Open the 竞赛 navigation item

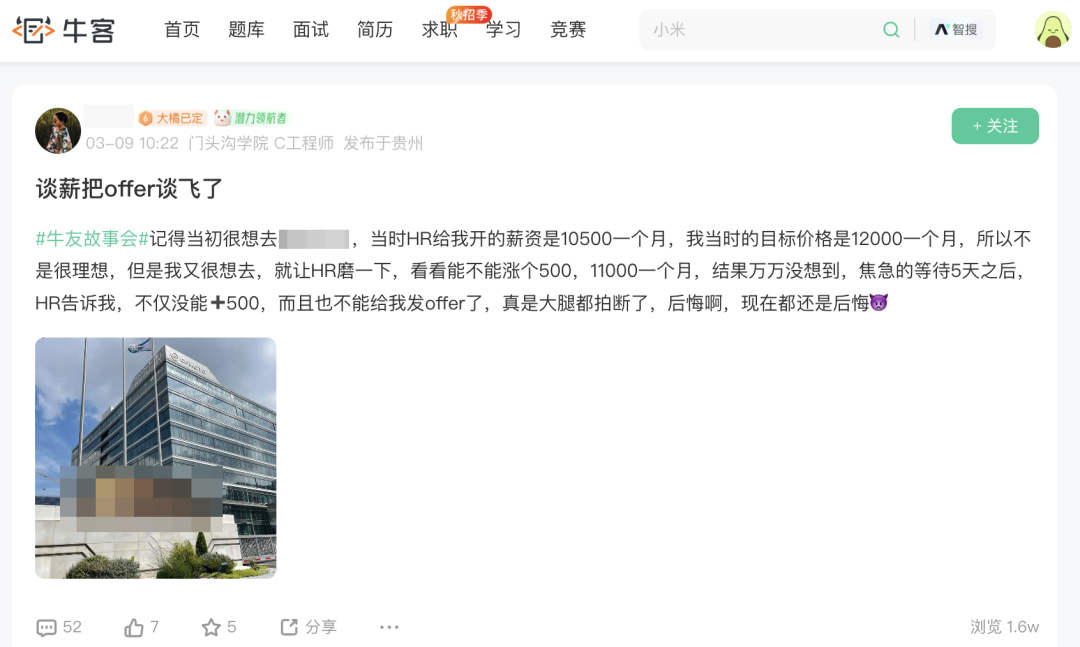(568, 30)
